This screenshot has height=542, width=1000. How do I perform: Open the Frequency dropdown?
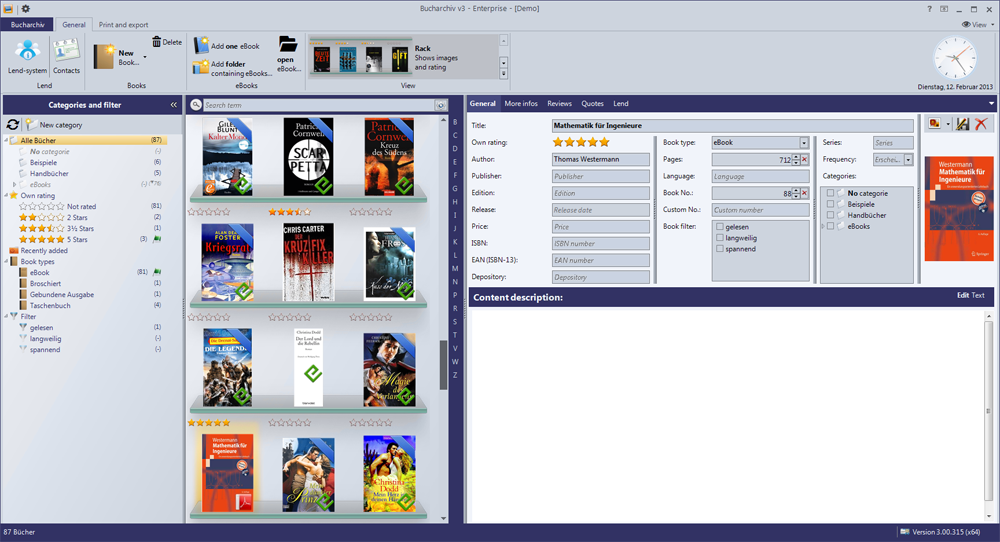[908, 159]
